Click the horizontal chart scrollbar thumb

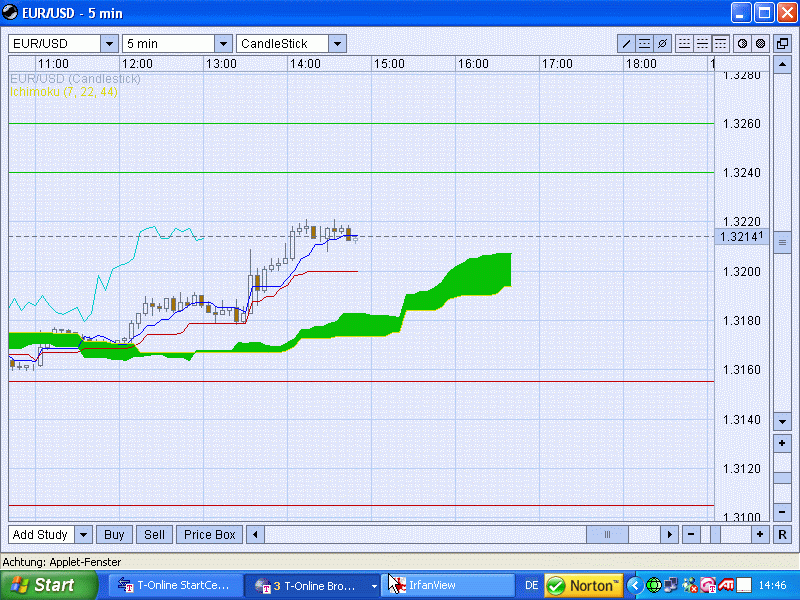click(606, 535)
